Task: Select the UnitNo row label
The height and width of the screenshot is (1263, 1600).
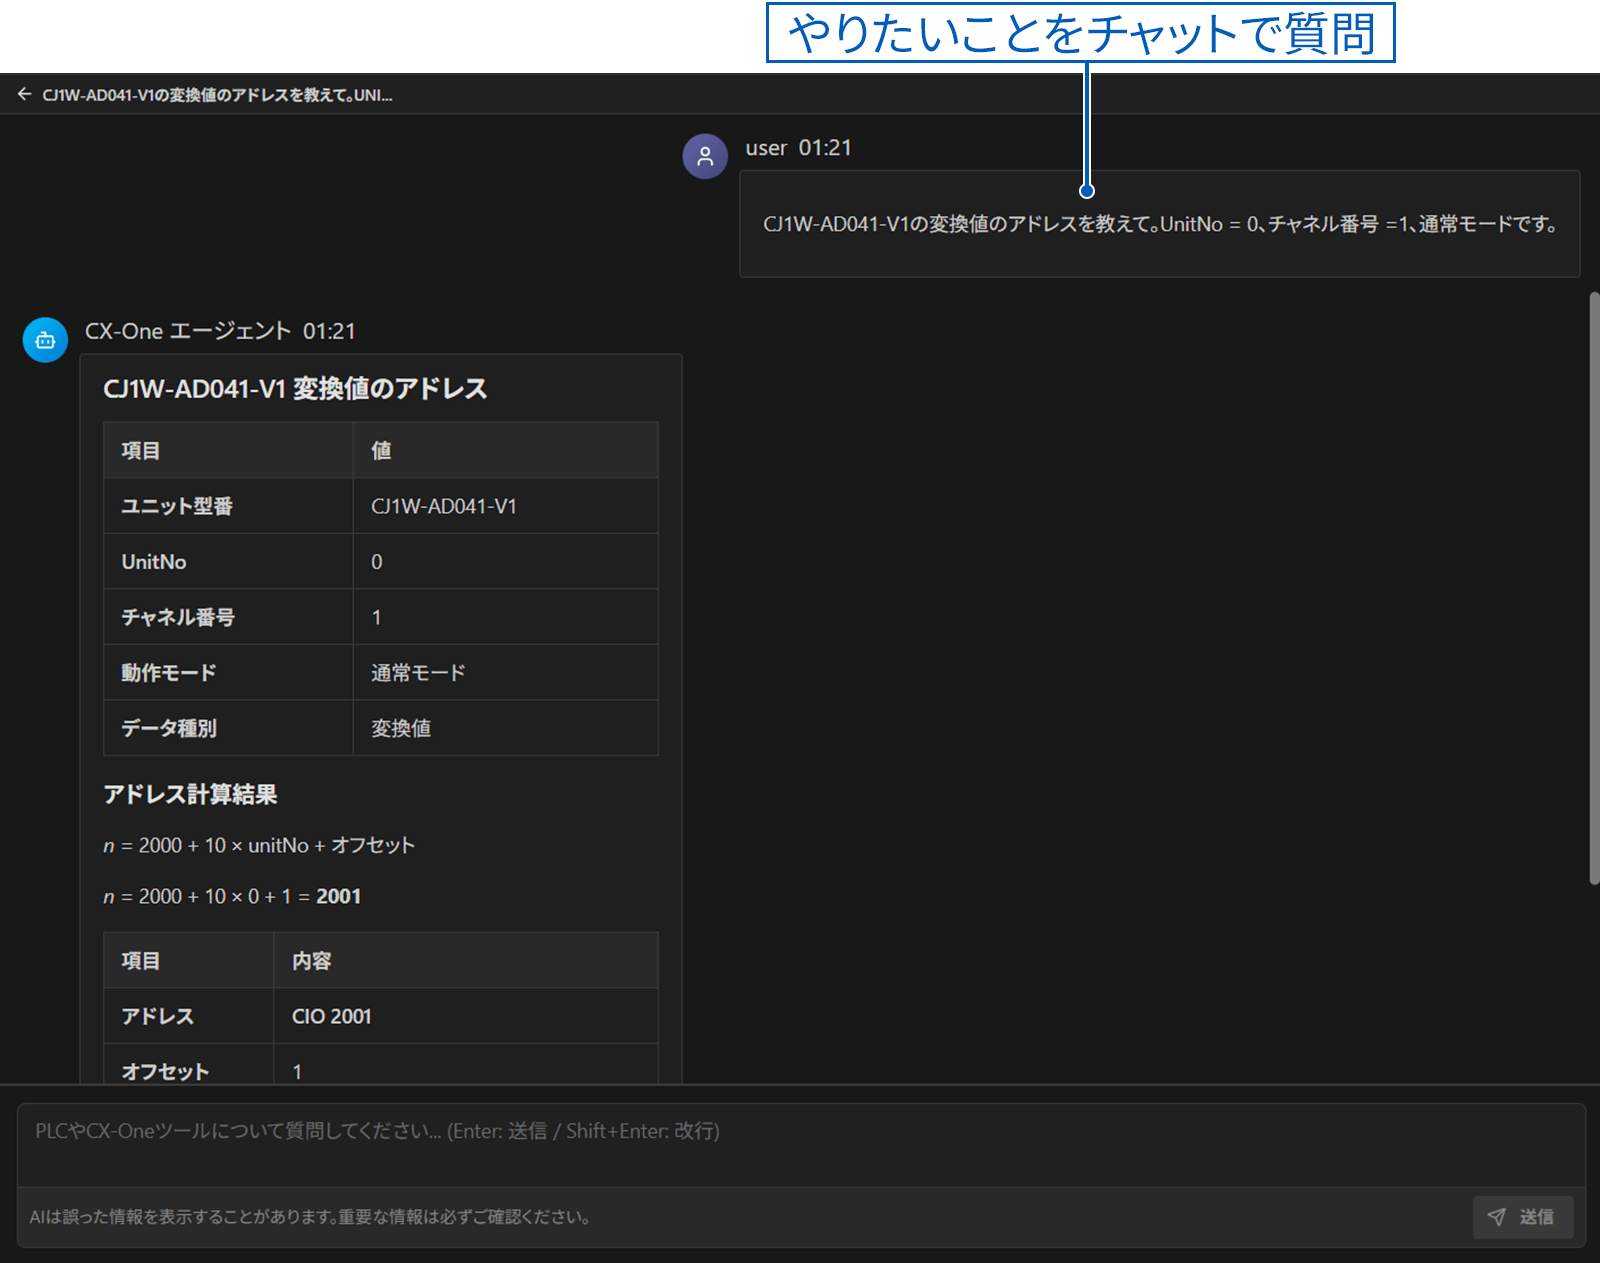Action: (229, 562)
